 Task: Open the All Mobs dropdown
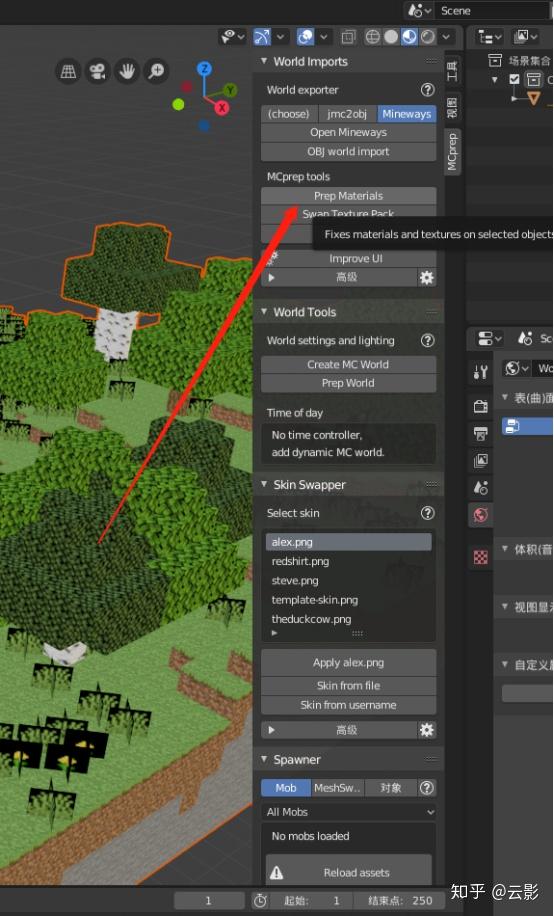pos(348,811)
